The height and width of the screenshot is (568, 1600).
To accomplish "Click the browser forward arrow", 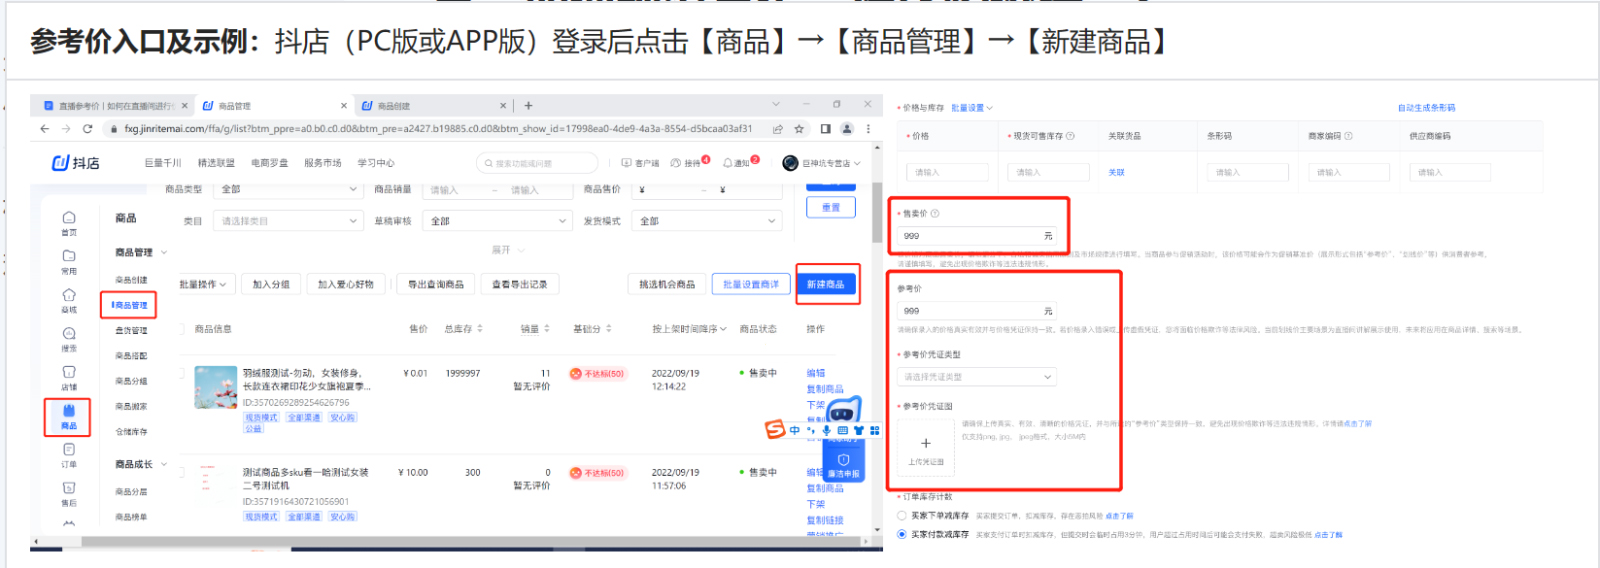I will 66,129.
